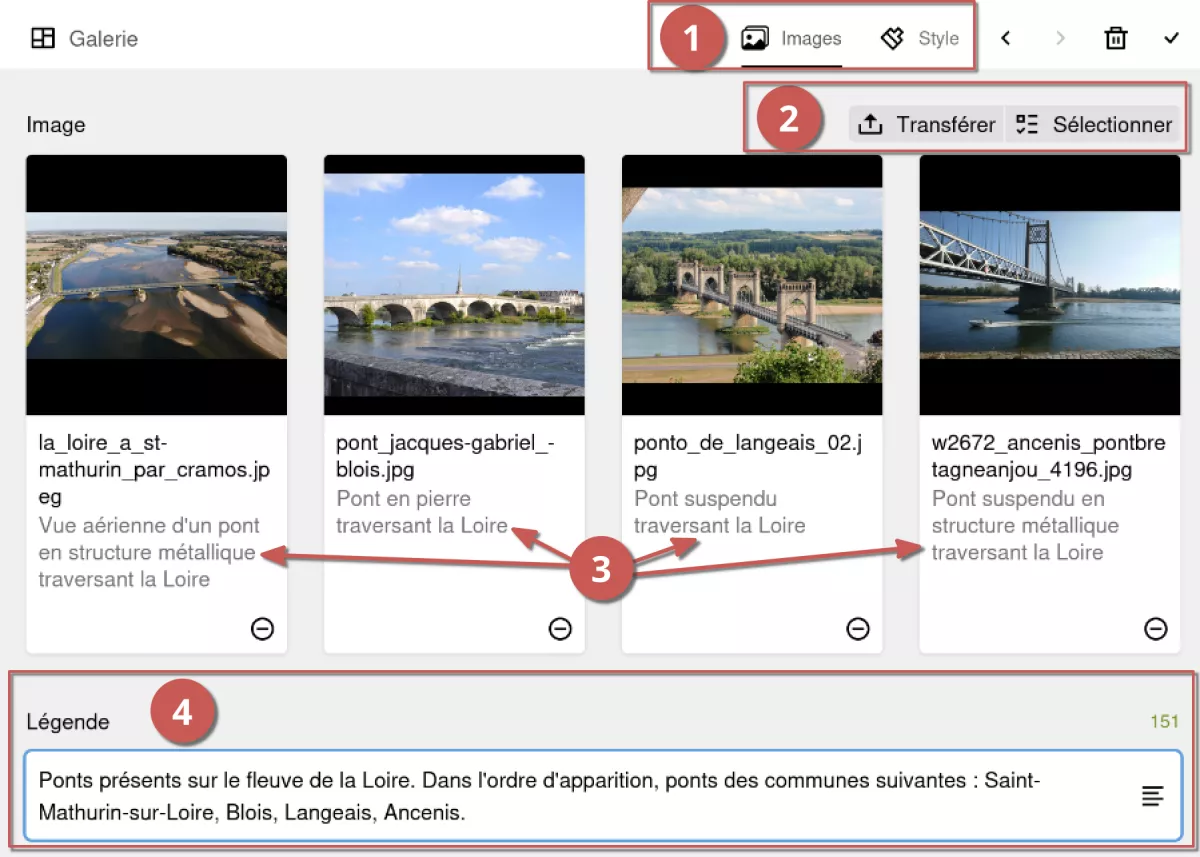The image size is (1200, 857).
Task: Open text alignment icon in Légende field
Action: 1153,796
